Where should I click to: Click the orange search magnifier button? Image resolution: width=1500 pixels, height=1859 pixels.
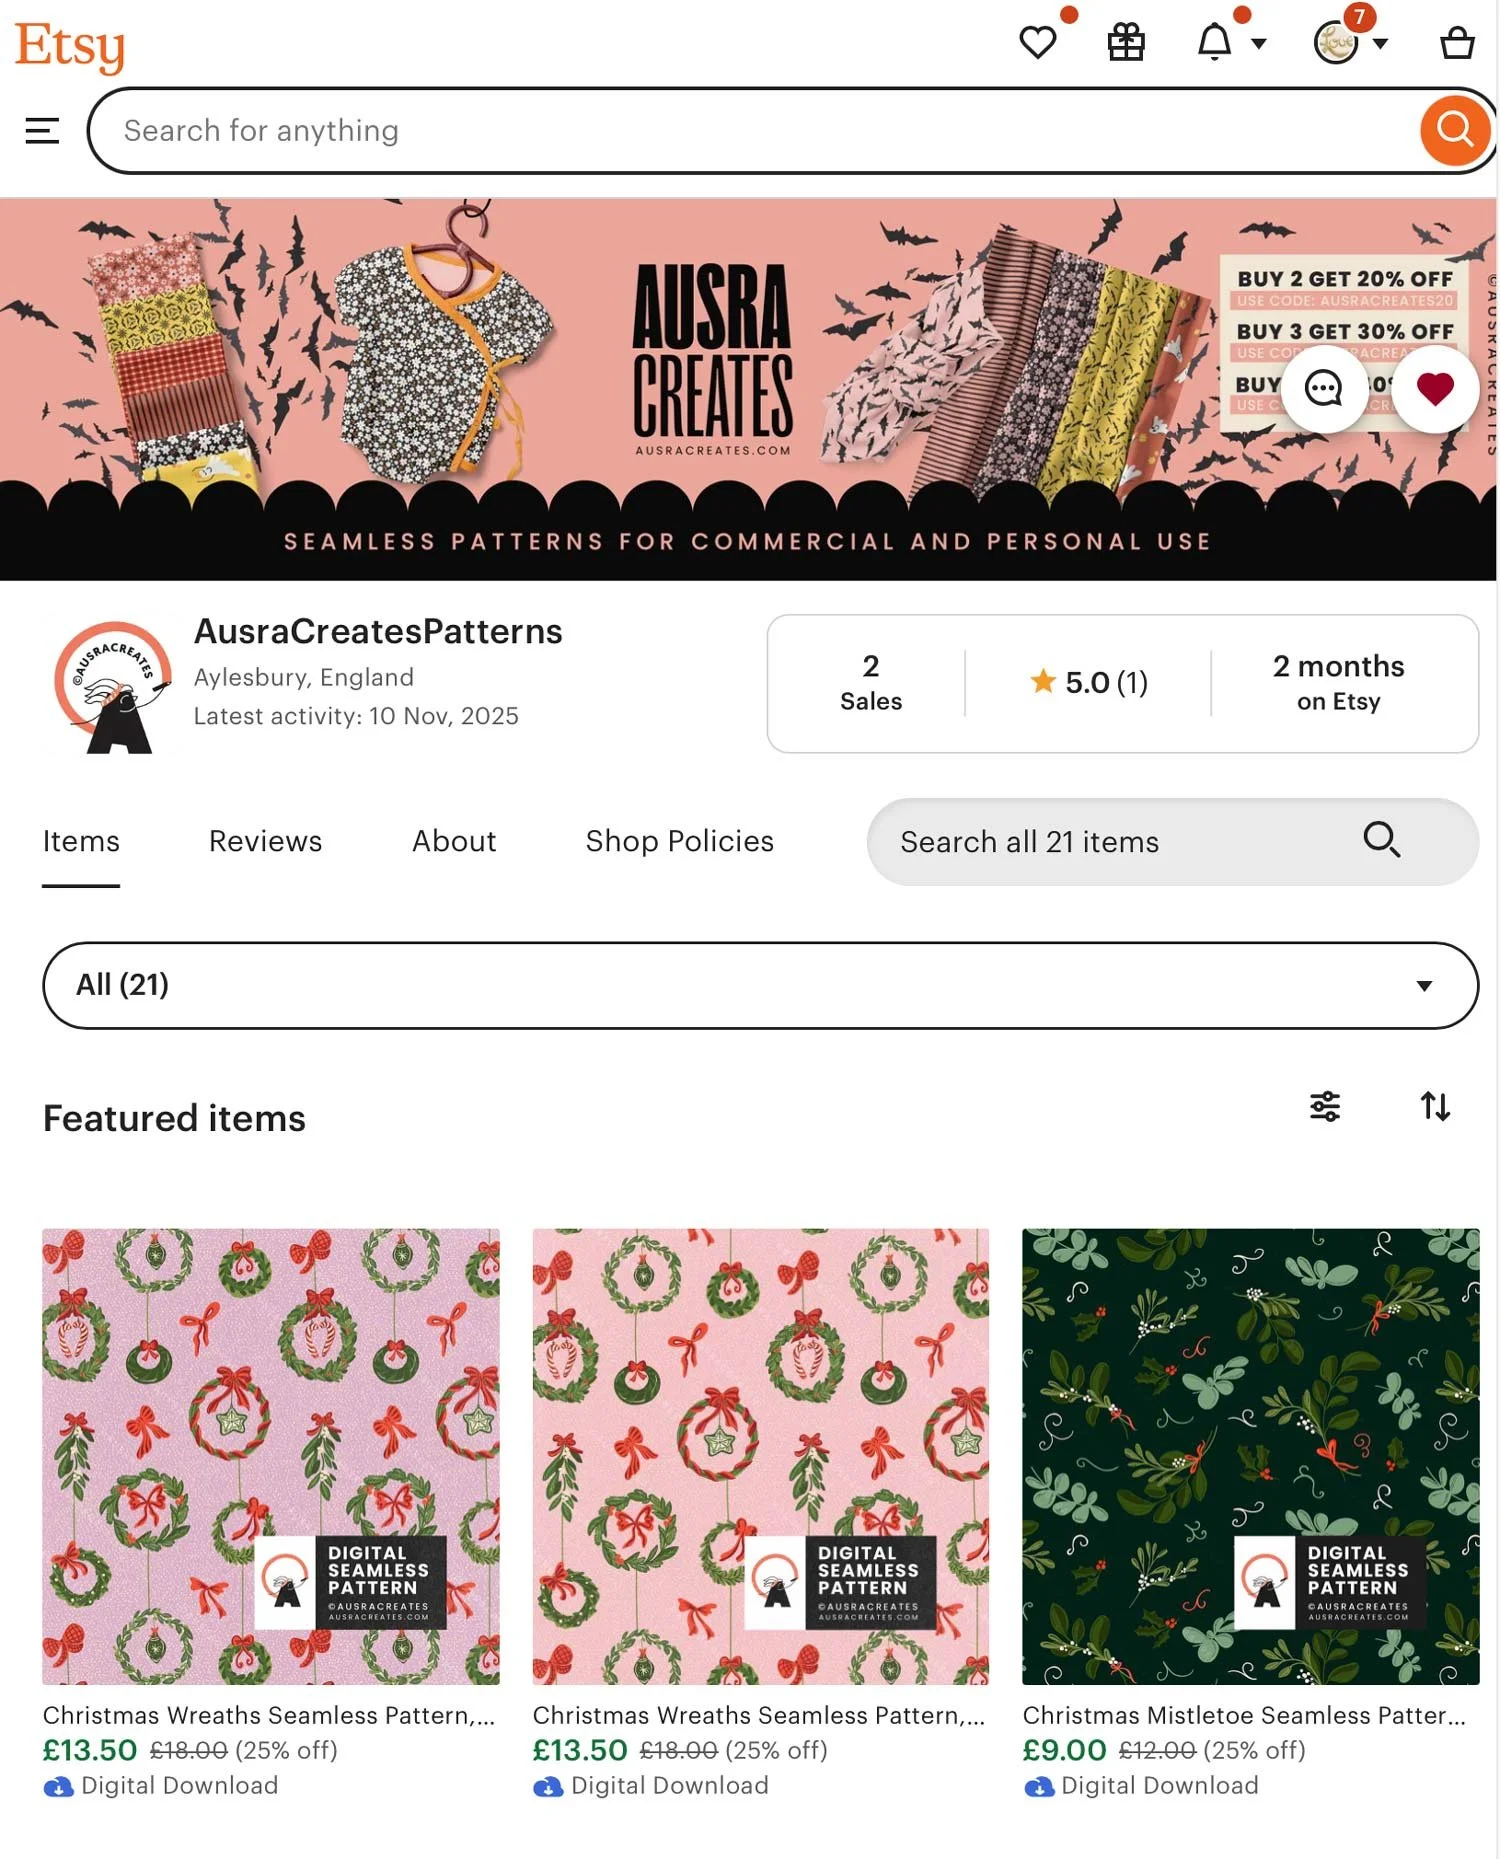tap(1454, 130)
